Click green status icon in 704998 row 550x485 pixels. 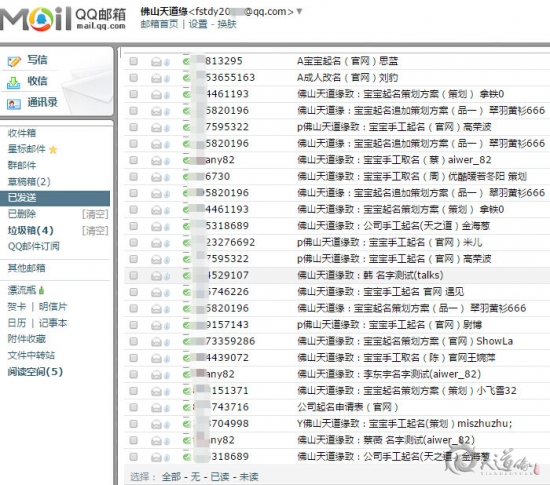[x=186, y=424]
